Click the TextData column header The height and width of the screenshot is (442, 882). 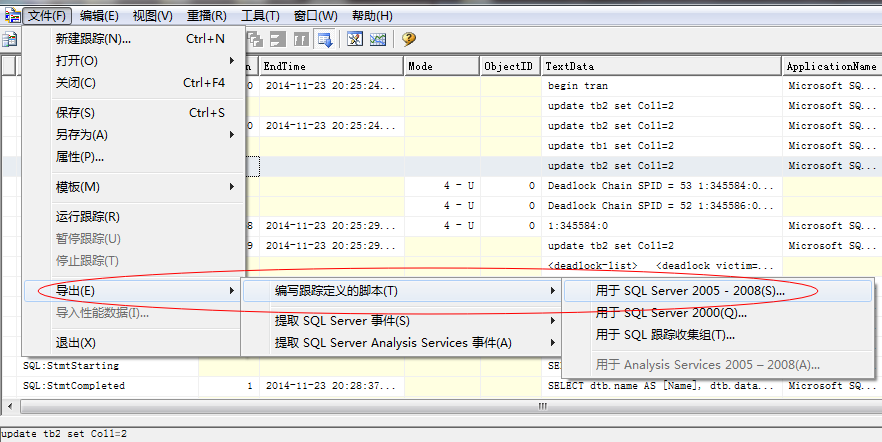(x=662, y=66)
